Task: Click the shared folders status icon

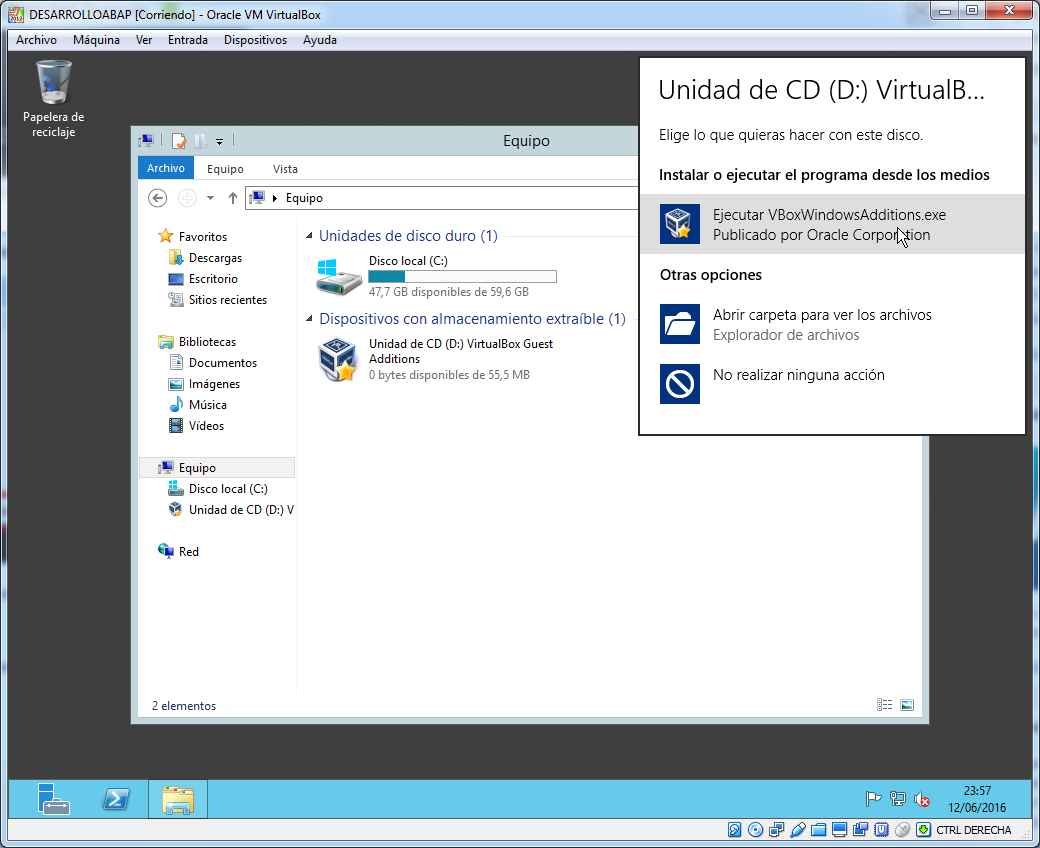Action: tap(818, 829)
